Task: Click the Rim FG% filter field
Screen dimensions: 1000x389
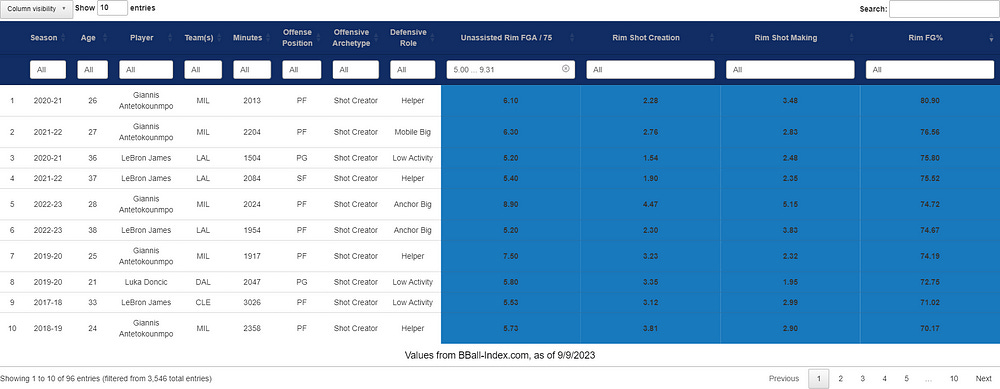Action: [x=930, y=70]
